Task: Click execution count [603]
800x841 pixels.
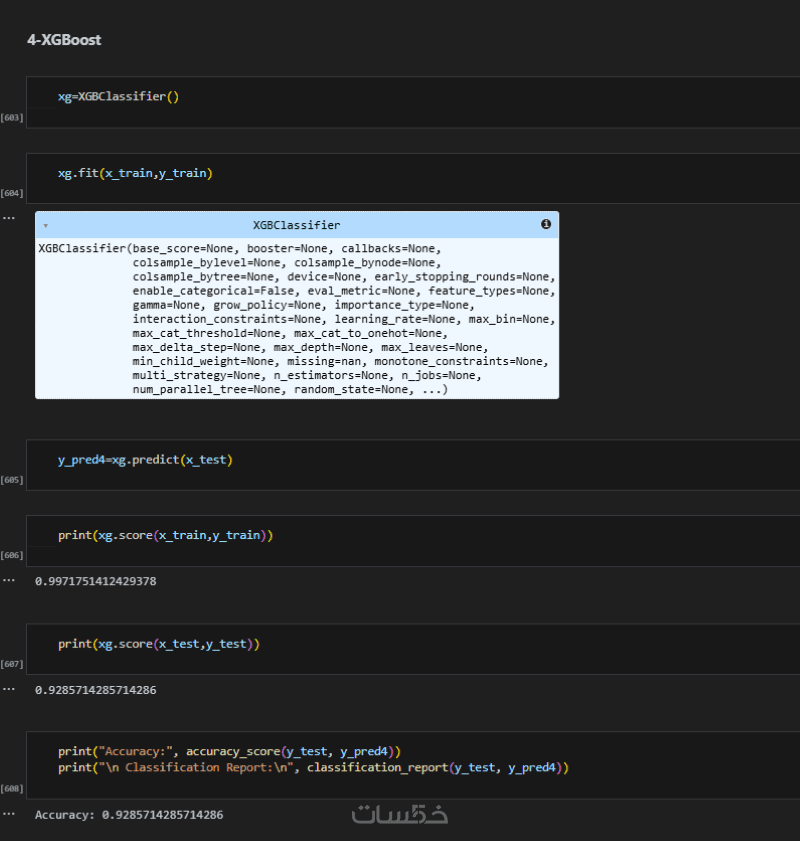Action: (x=12, y=117)
